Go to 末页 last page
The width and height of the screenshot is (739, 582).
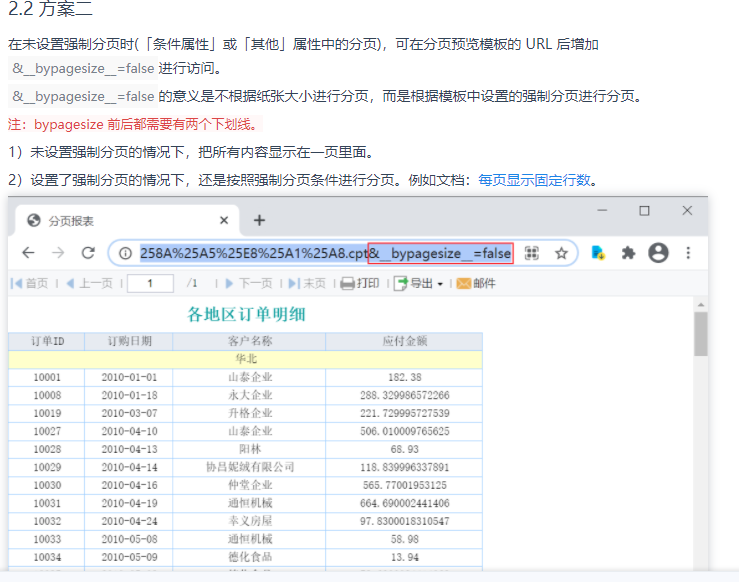307,283
